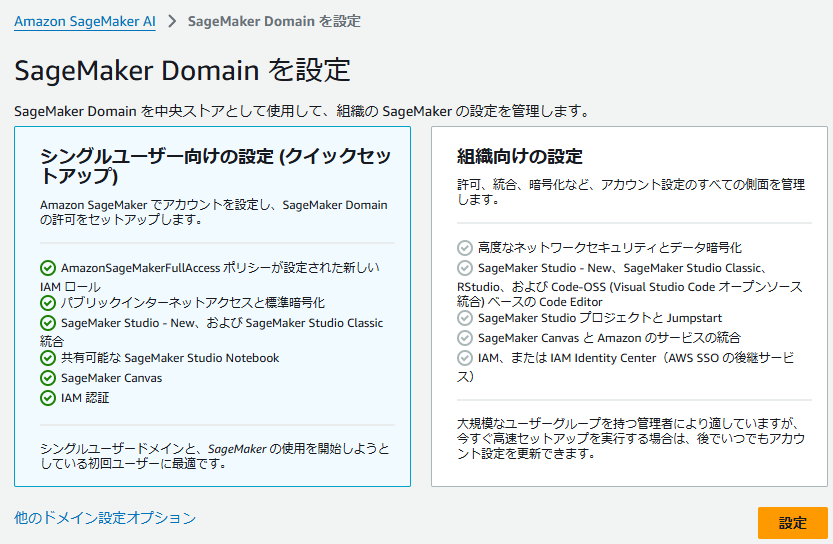Click gray checkmark beside SageMaker Studio プロジェクトと Jumpstart
Image resolution: width=833 pixels, height=544 pixels.
[465, 318]
